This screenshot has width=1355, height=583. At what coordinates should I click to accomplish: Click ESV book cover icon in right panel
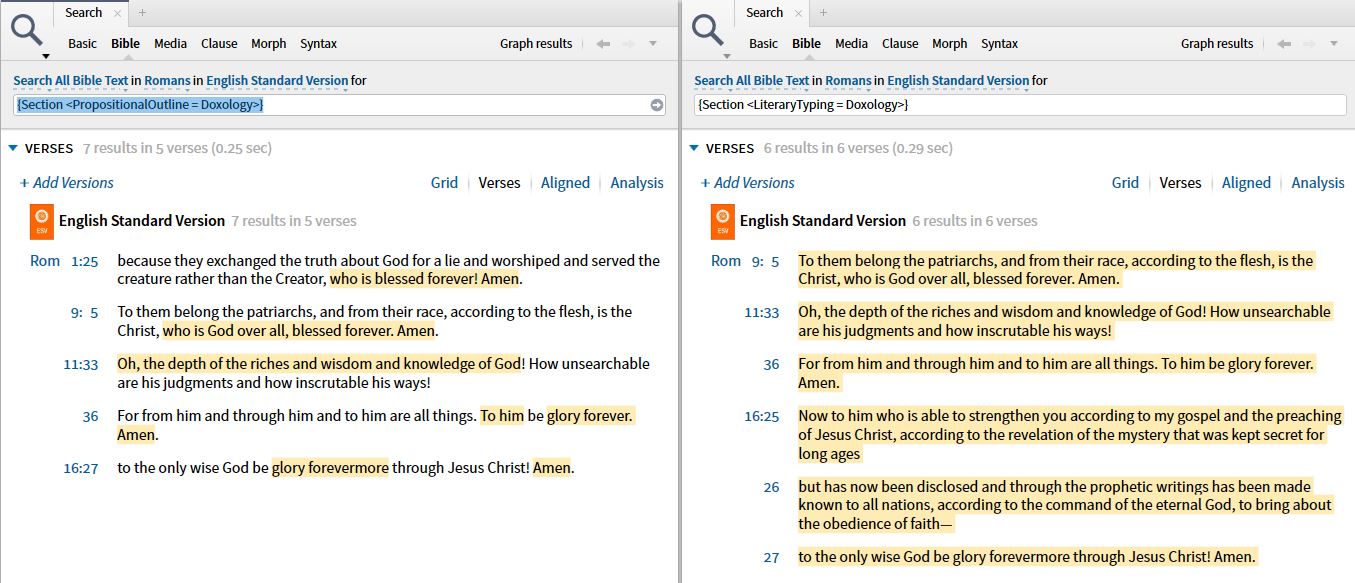(722, 221)
